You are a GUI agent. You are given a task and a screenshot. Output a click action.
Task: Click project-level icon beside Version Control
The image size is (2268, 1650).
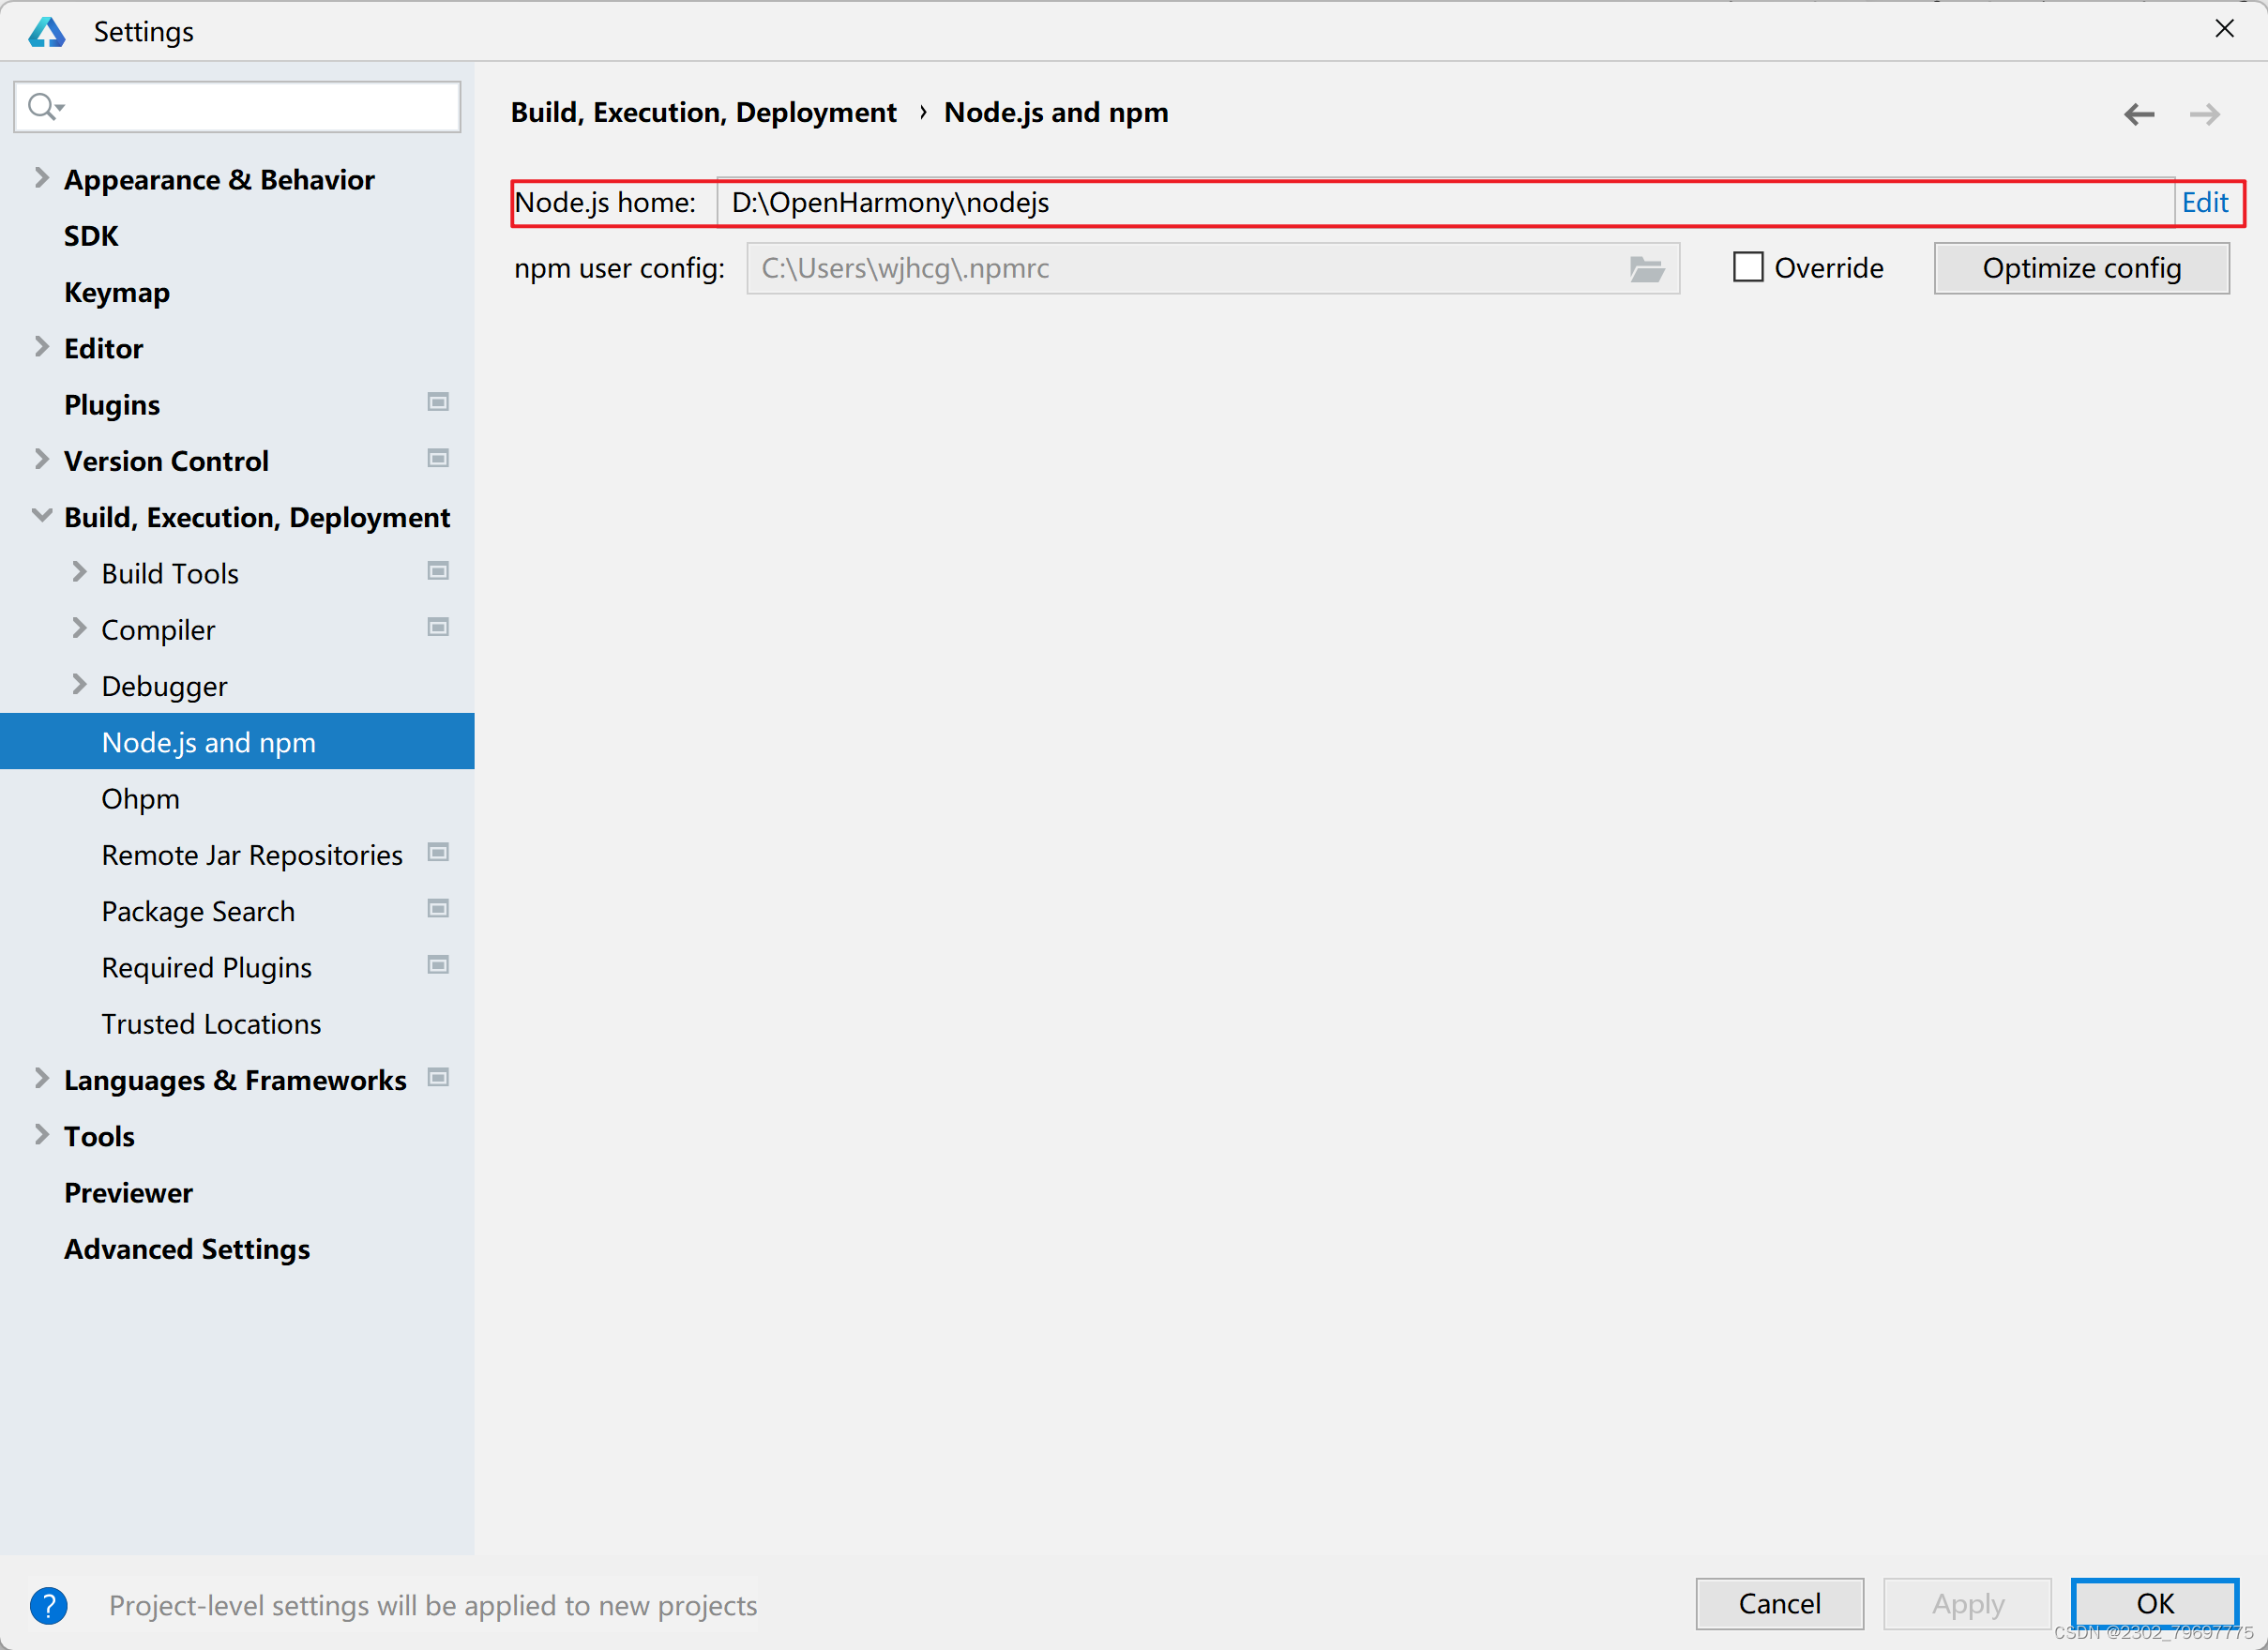(x=438, y=458)
